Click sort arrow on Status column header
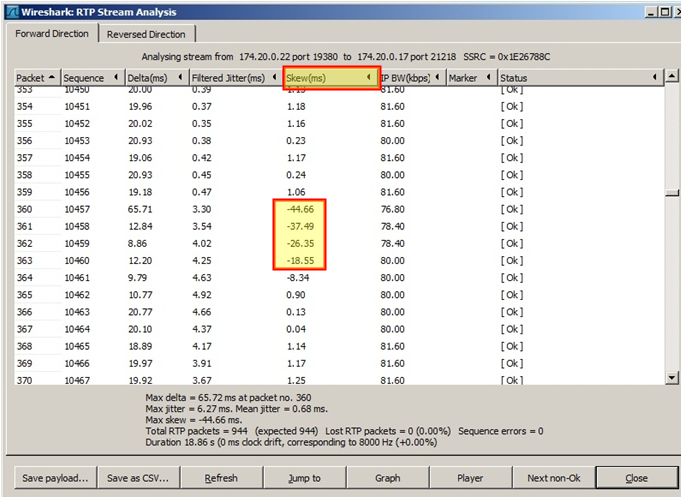The height and width of the screenshot is (497, 681). [x=655, y=77]
